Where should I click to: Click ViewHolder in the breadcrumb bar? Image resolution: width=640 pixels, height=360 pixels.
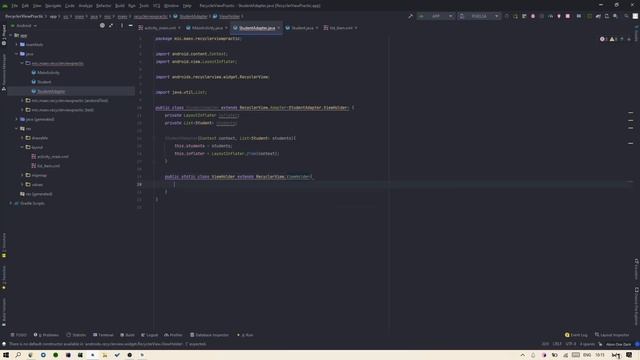[229, 16]
